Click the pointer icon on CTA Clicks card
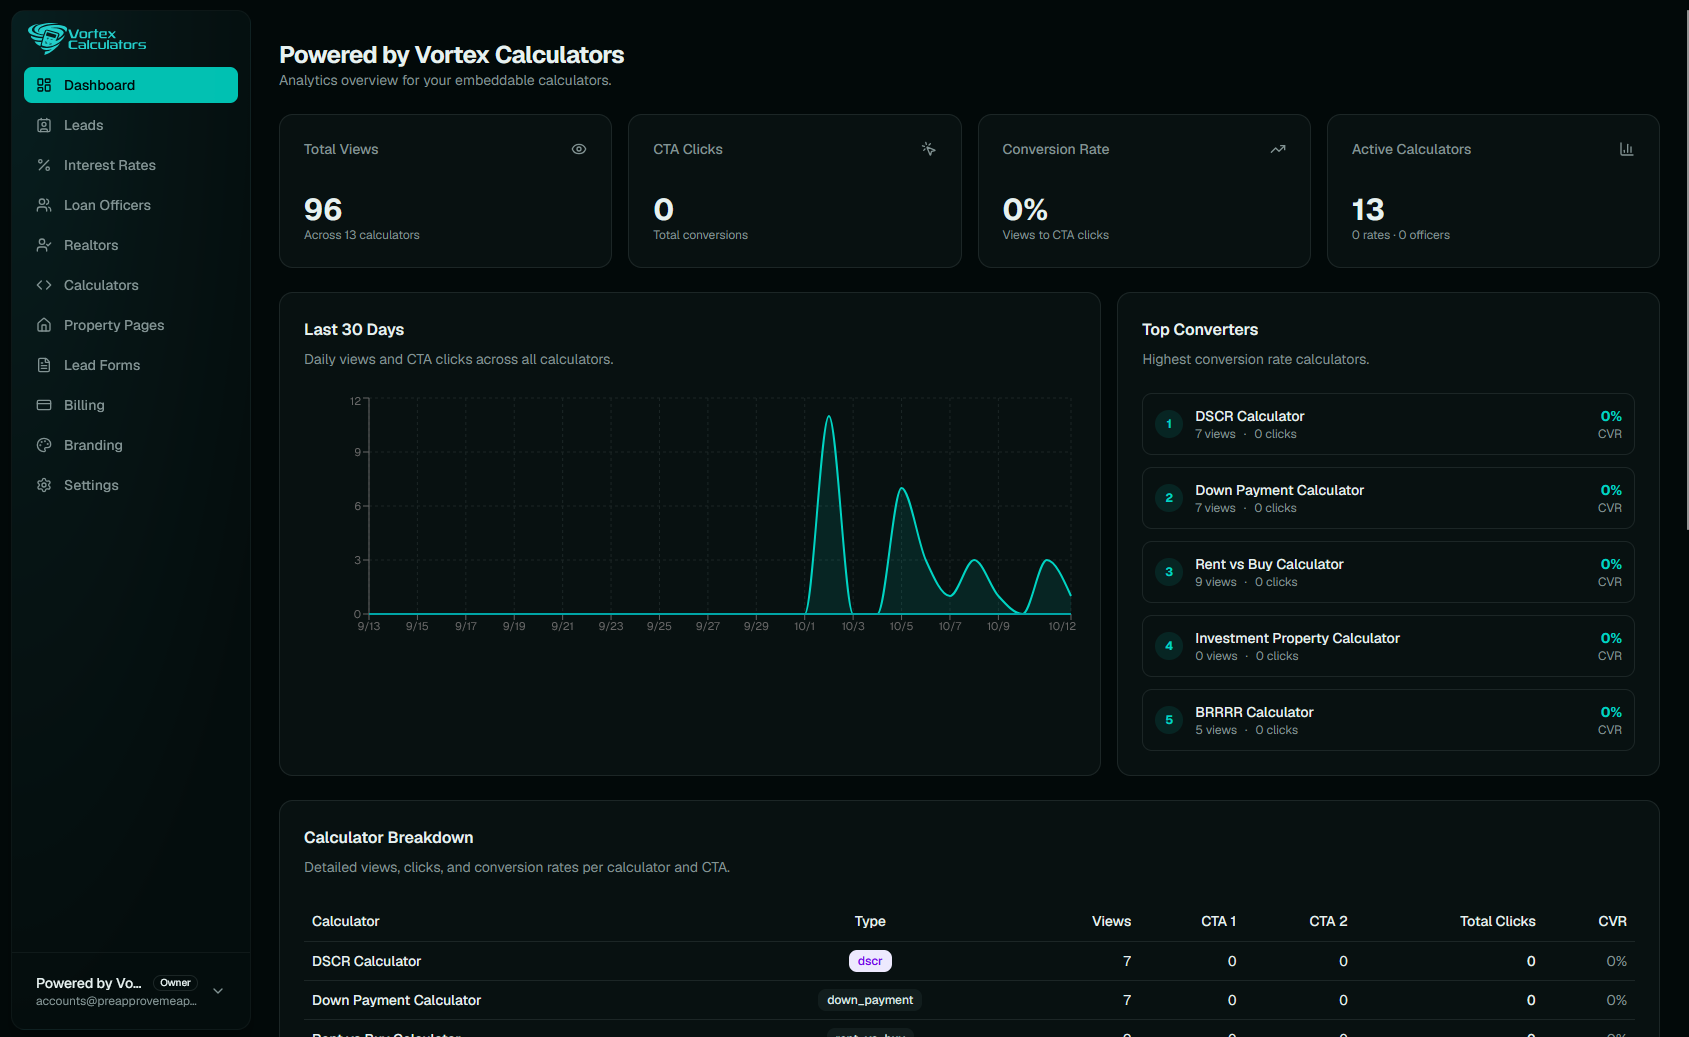Screen dimensions: 1689x1037 coord(928,149)
